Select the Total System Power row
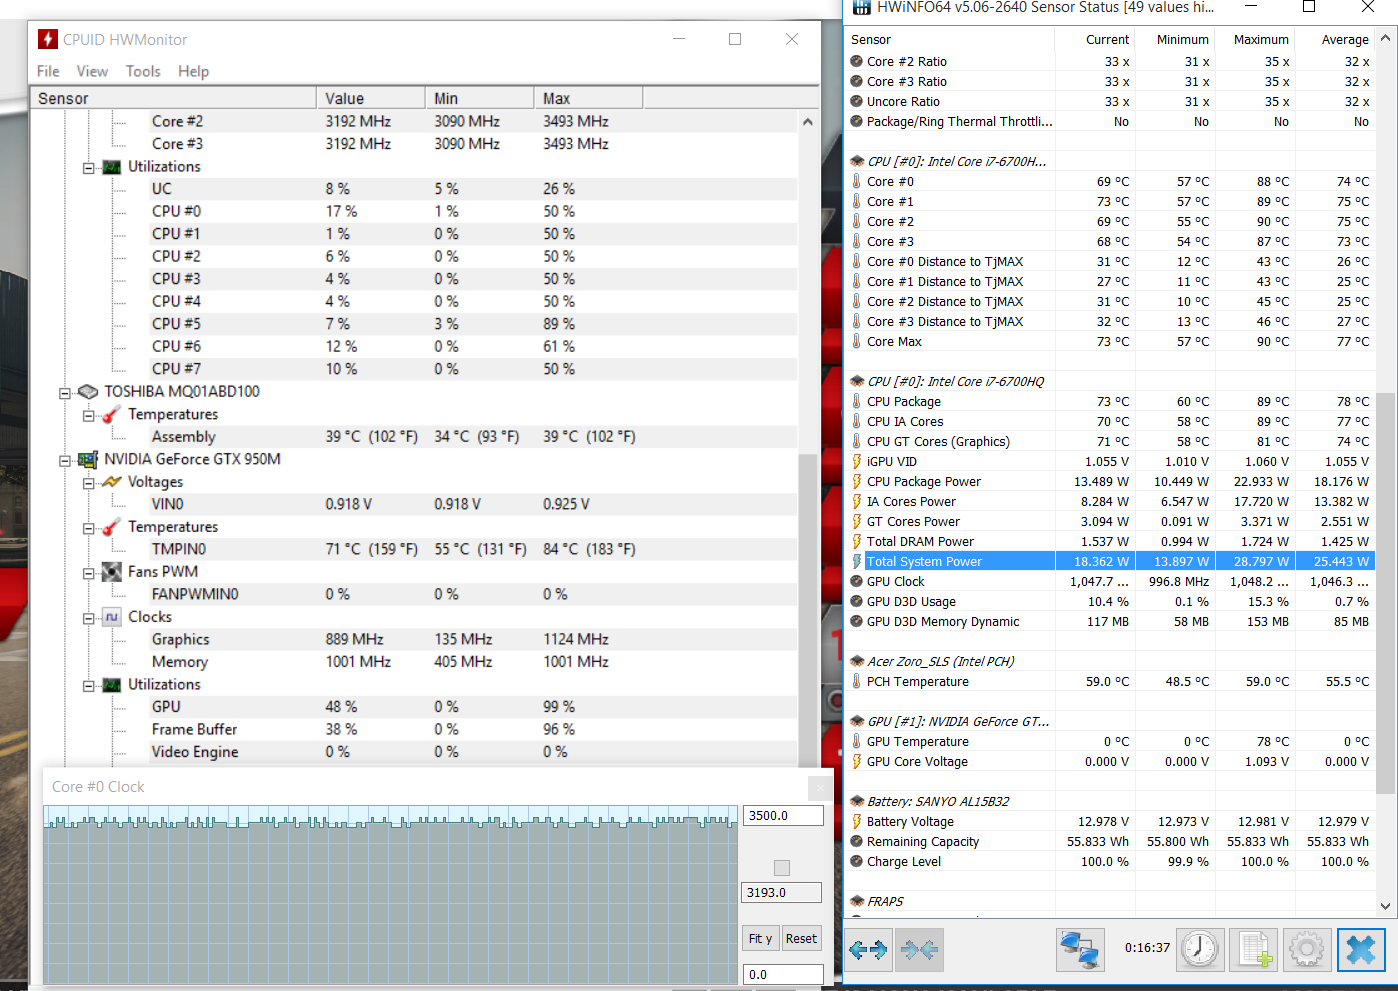The image size is (1398, 991). 1110,561
